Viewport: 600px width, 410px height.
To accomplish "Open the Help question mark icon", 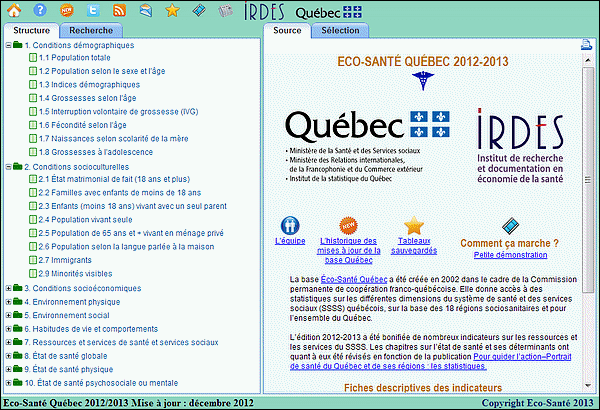I will tap(40, 10).
